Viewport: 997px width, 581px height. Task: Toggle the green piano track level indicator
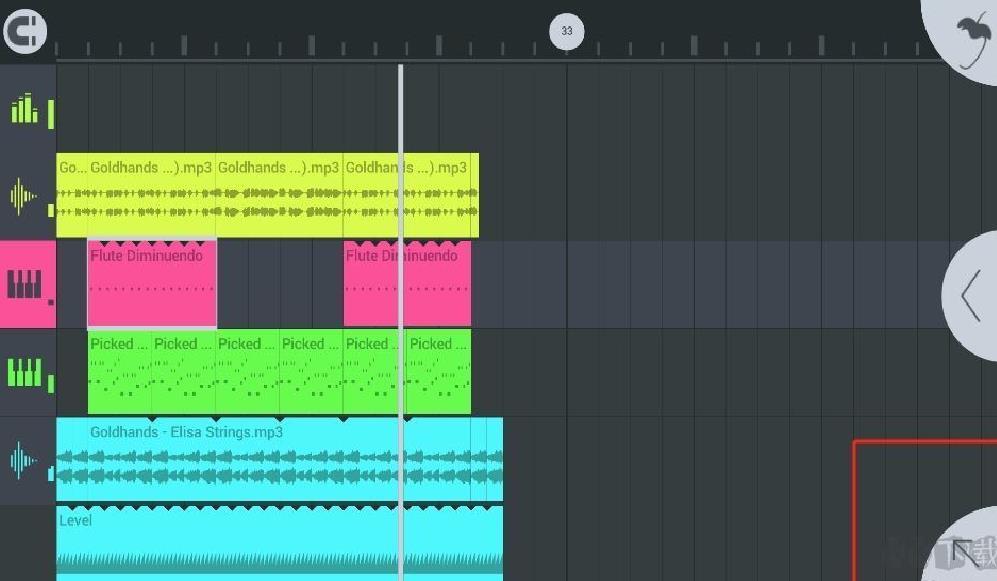tap(51, 384)
